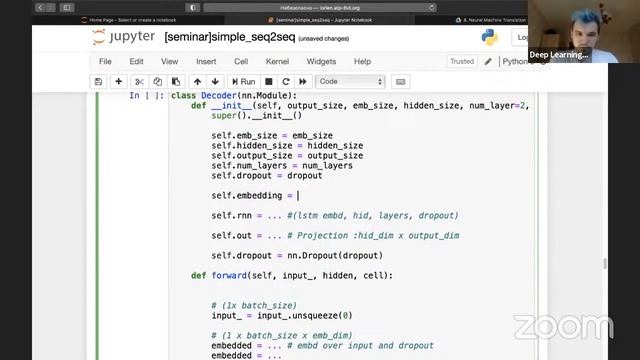Paste cells below icon
Viewport: 640px width, 360px height.
(x=176, y=82)
